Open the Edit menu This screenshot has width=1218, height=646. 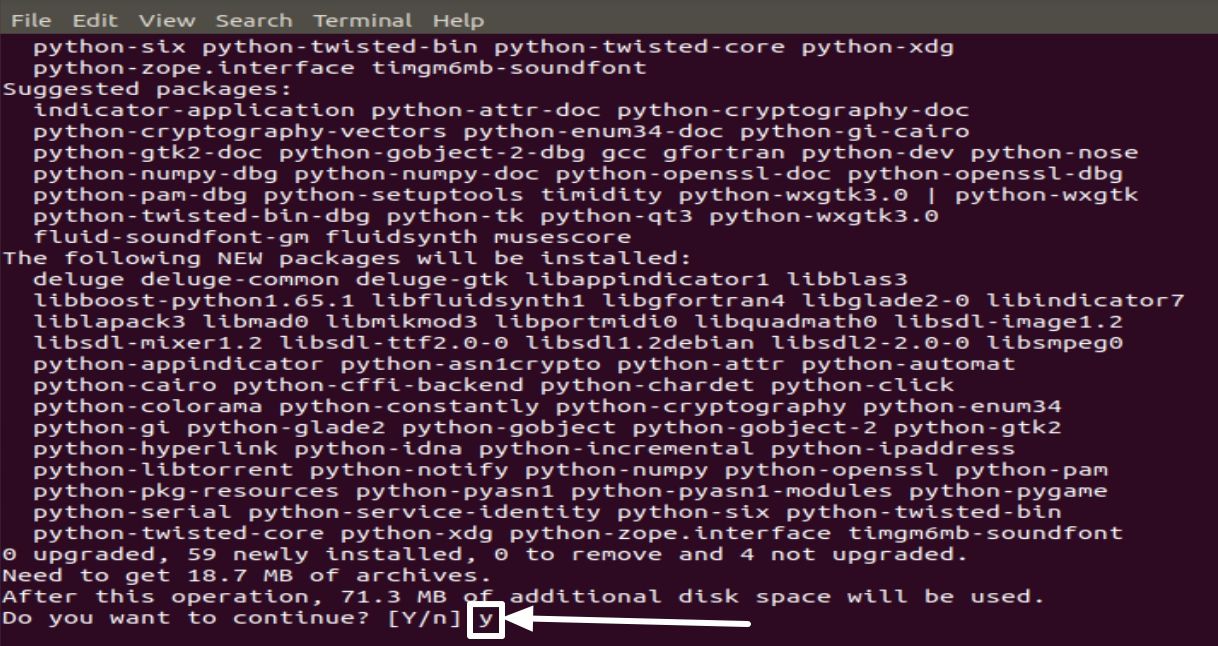95,20
